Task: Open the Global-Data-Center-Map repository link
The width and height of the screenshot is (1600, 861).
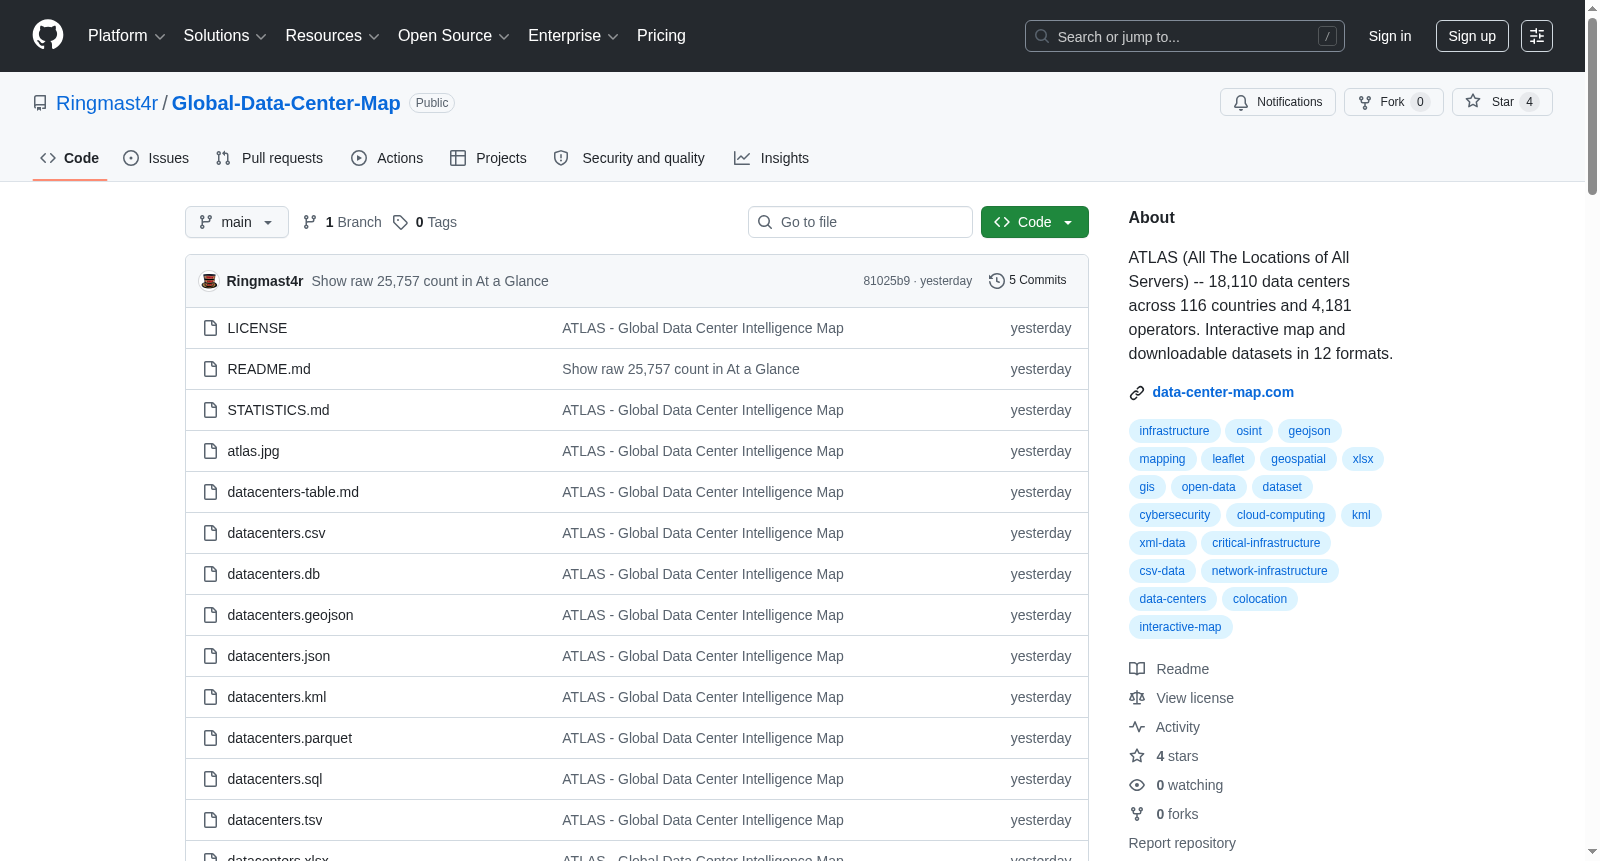Action: tap(286, 103)
